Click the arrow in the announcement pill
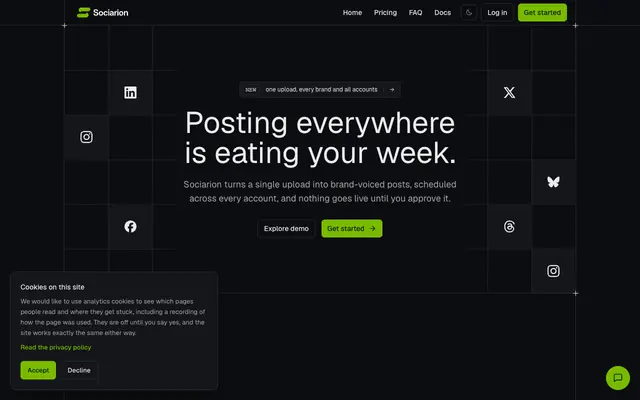Image resolution: width=640 pixels, height=400 pixels. click(392, 90)
